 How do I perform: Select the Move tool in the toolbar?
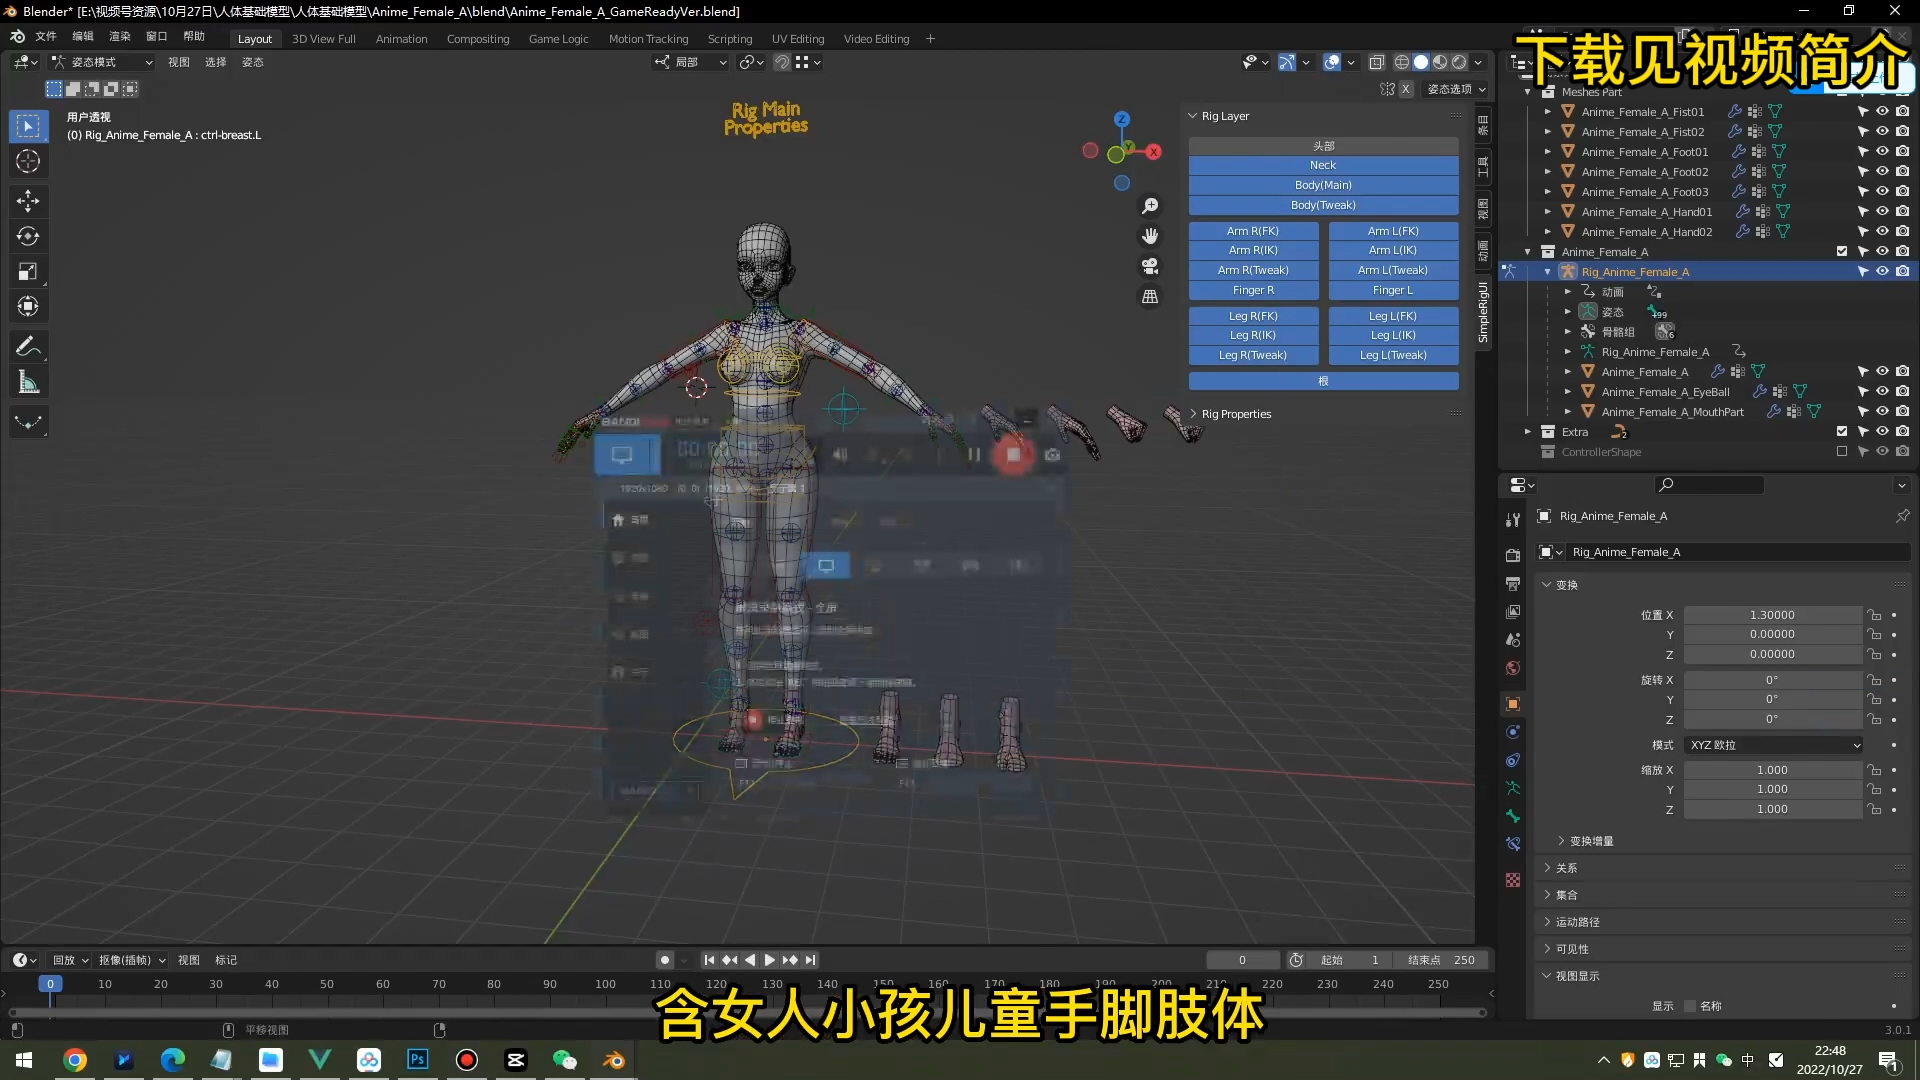point(28,201)
